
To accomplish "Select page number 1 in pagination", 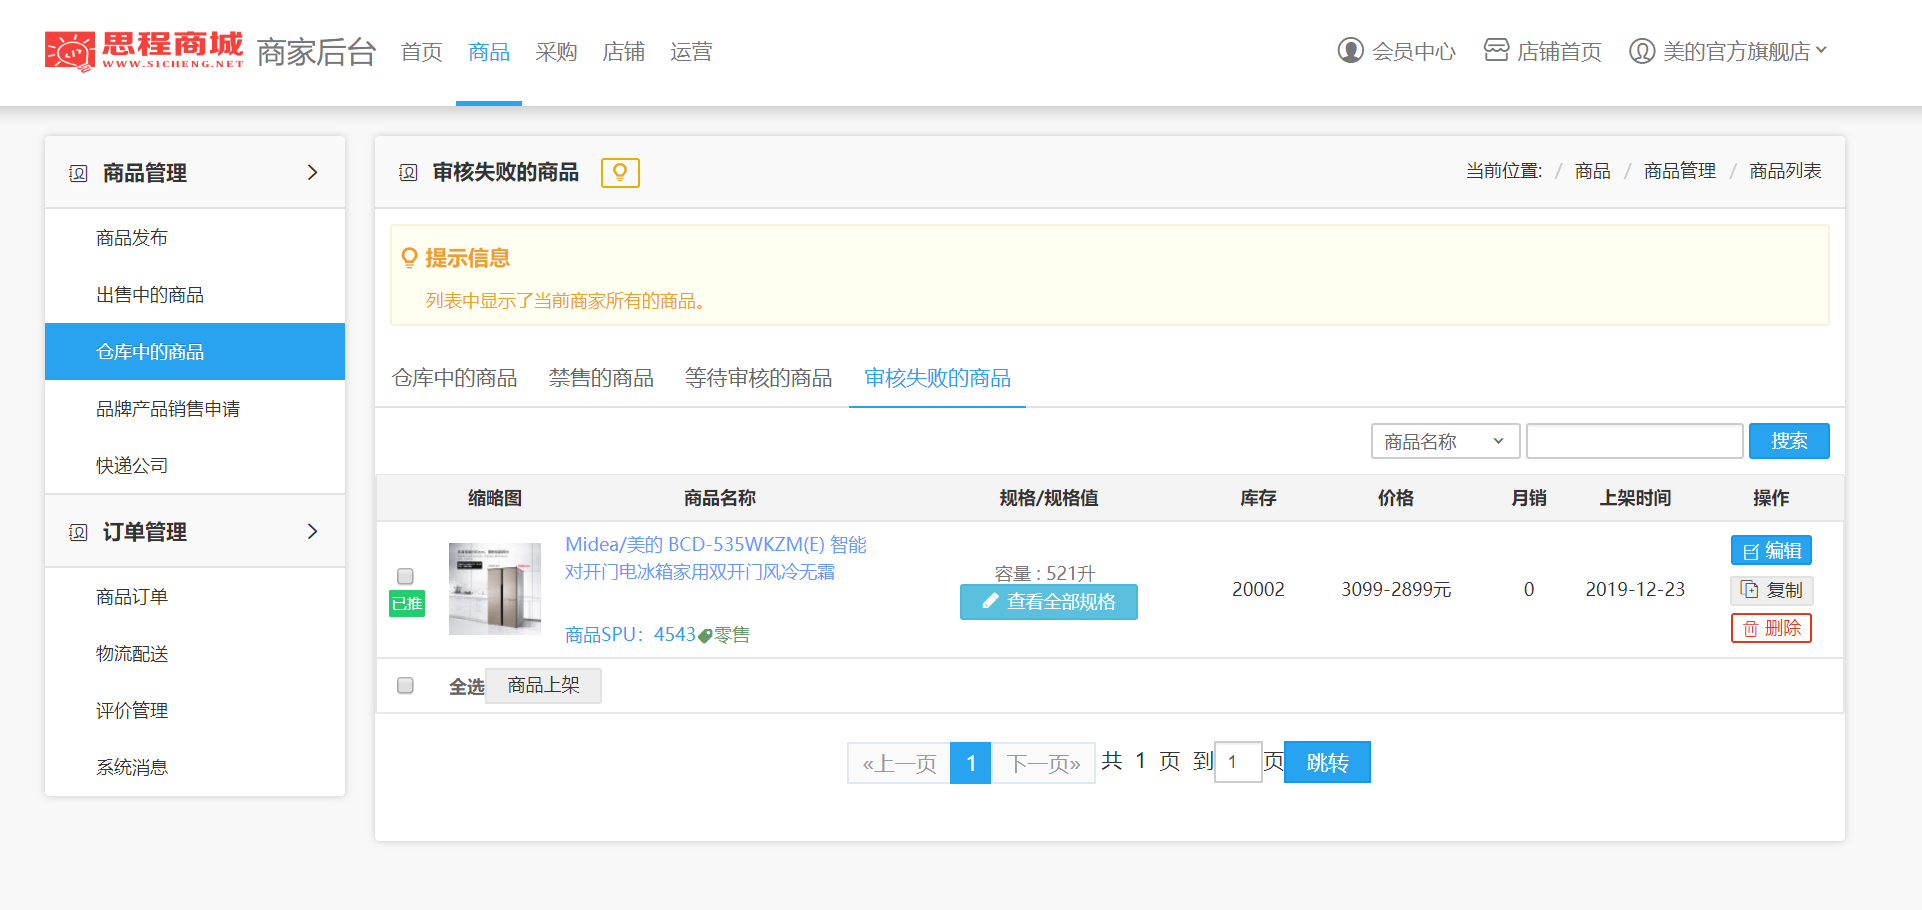I will [970, 763].
